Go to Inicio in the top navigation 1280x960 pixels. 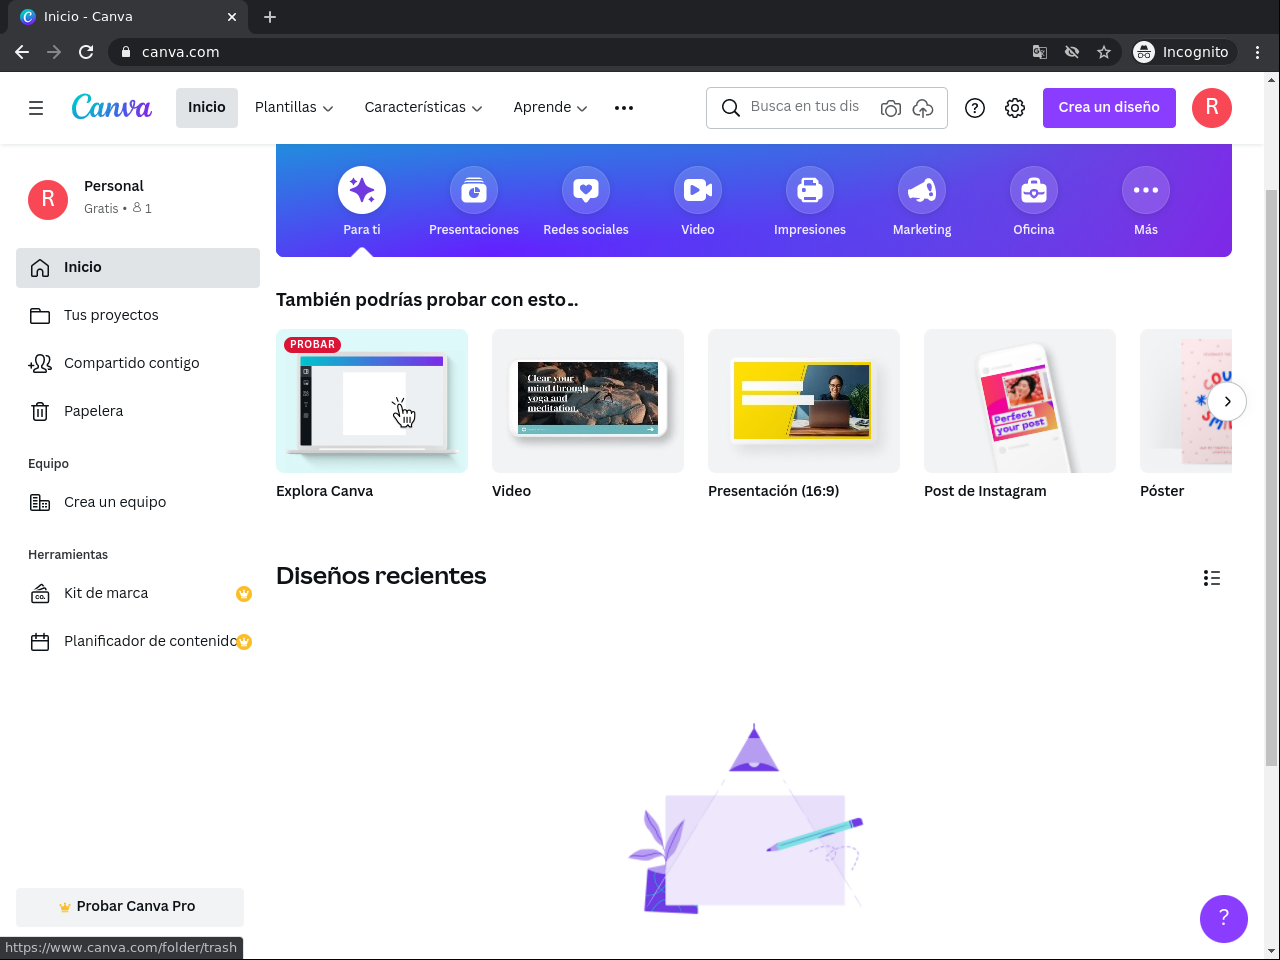tap(207, 108)
